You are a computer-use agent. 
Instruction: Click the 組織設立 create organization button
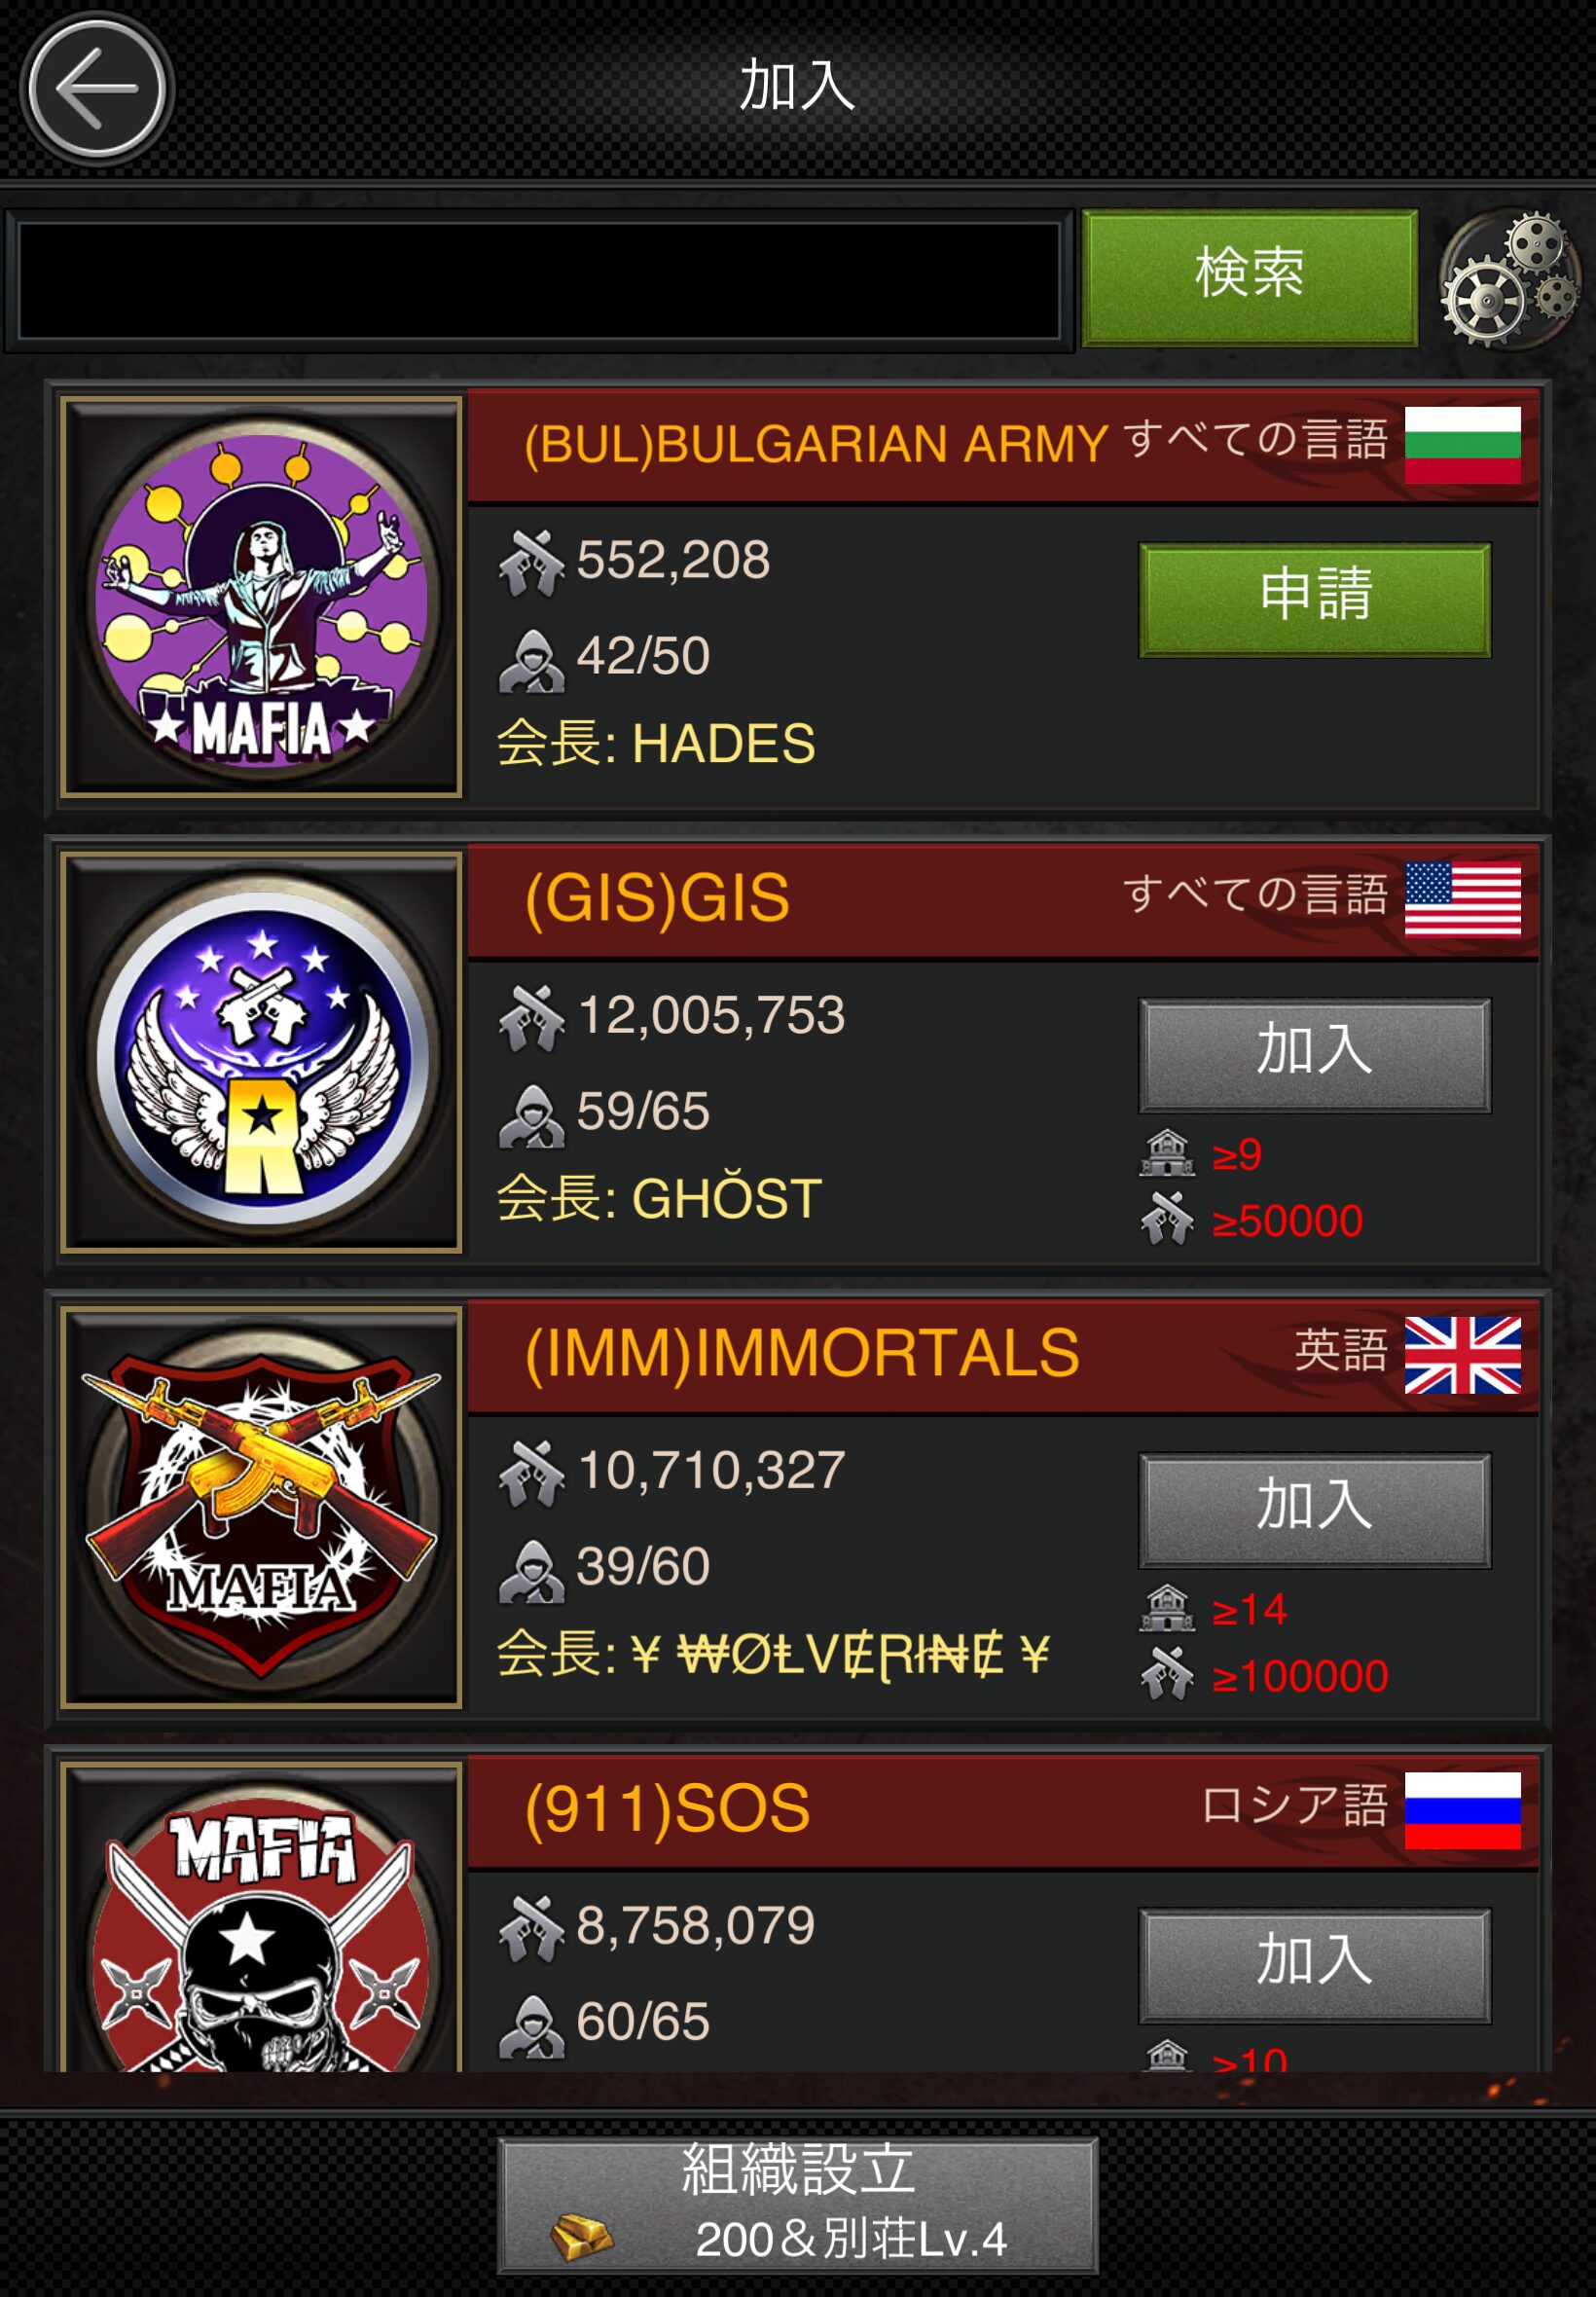click(x=798, y=2205)
